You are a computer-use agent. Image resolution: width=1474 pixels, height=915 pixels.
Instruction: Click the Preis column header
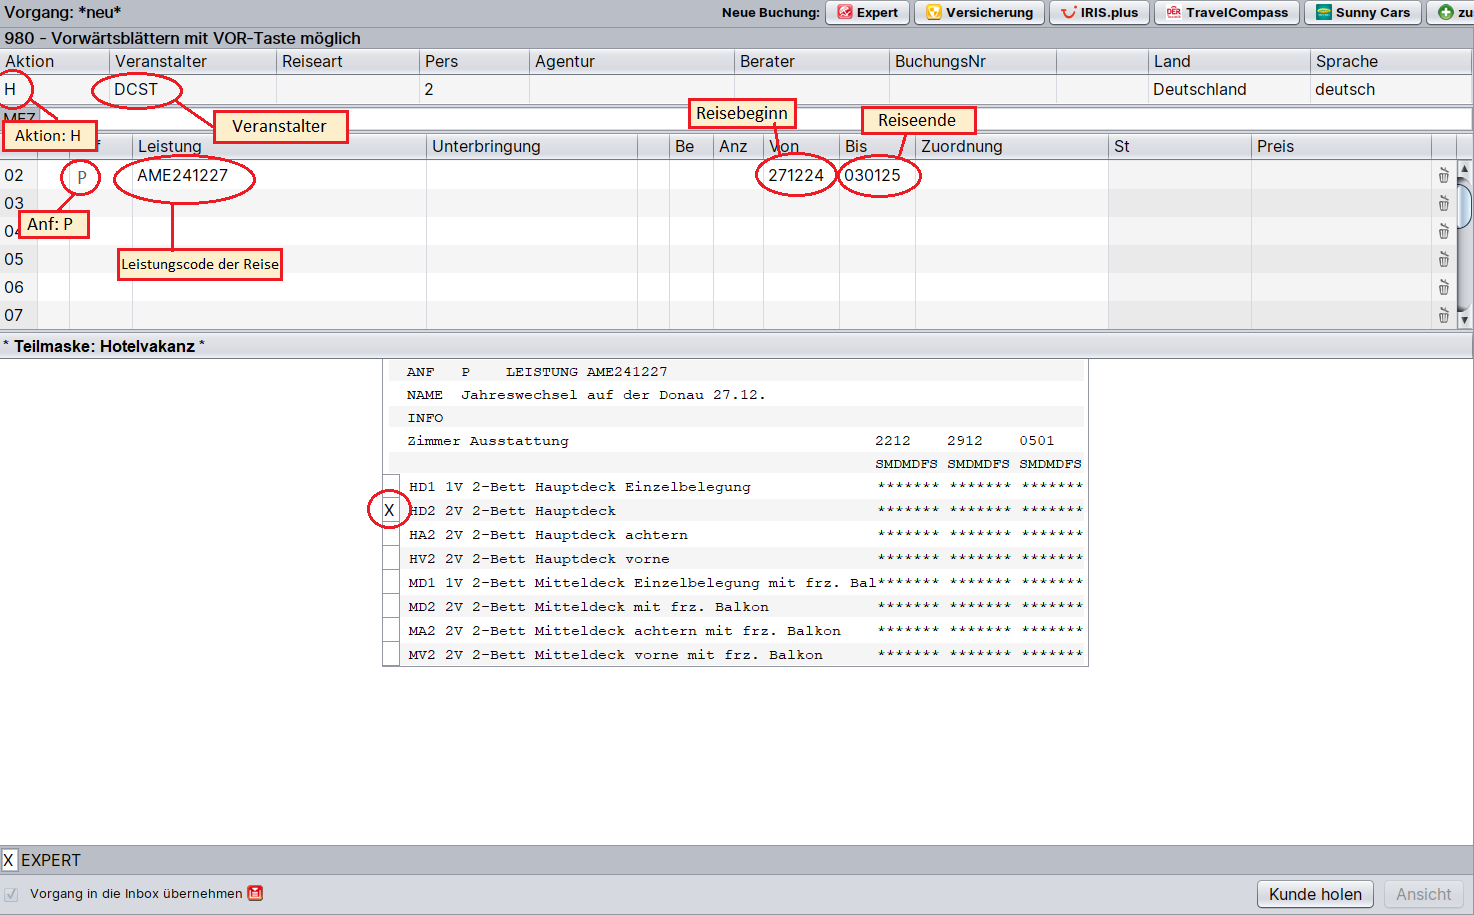(x=1275, y=146)
